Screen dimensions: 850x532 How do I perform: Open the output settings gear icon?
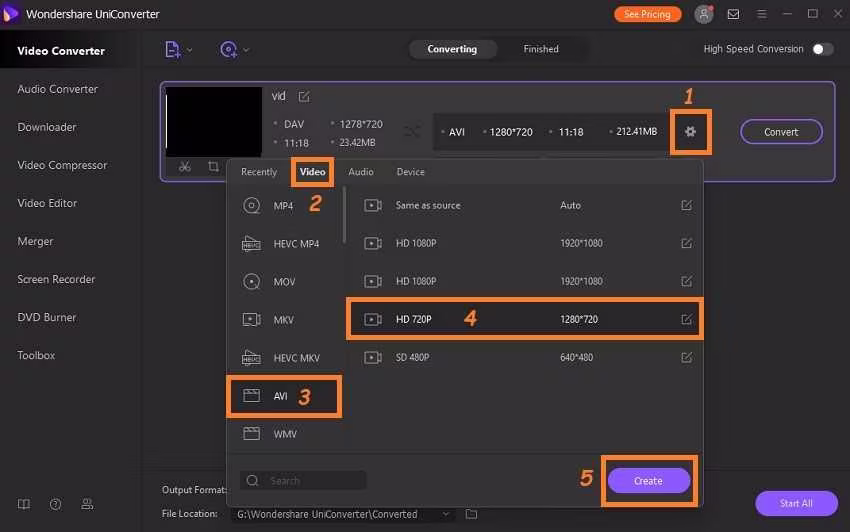click(x=690, y=131)
